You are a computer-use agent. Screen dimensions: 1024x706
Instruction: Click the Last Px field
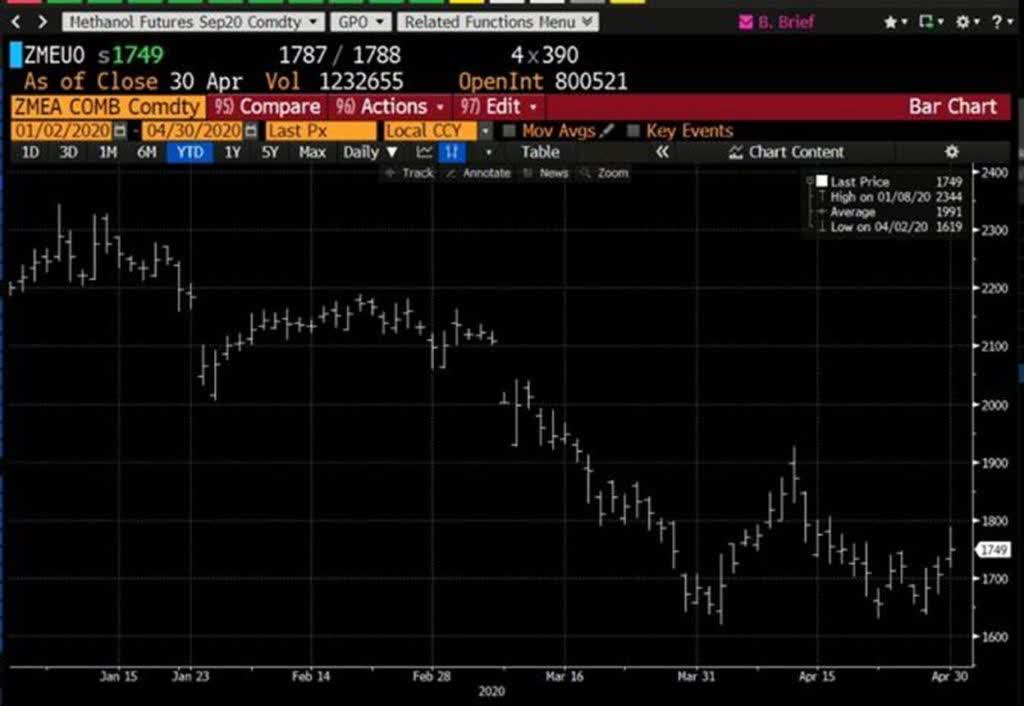(x=321, y=131)
